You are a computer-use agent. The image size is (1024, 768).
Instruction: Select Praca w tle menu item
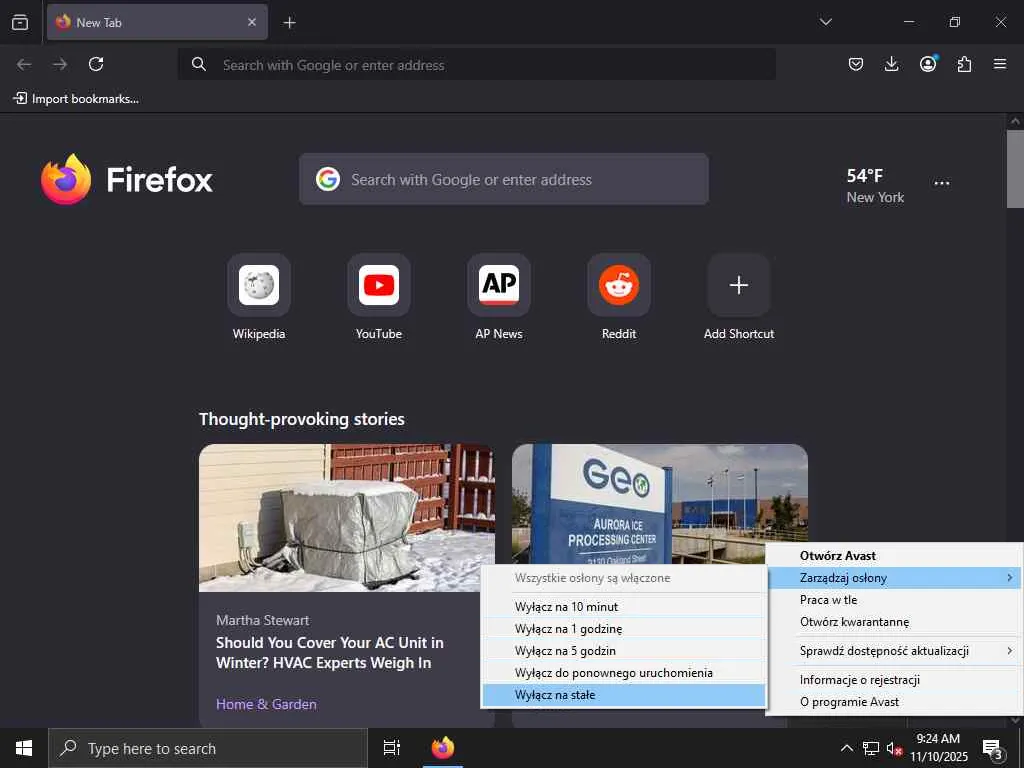(x=894, y=600)
